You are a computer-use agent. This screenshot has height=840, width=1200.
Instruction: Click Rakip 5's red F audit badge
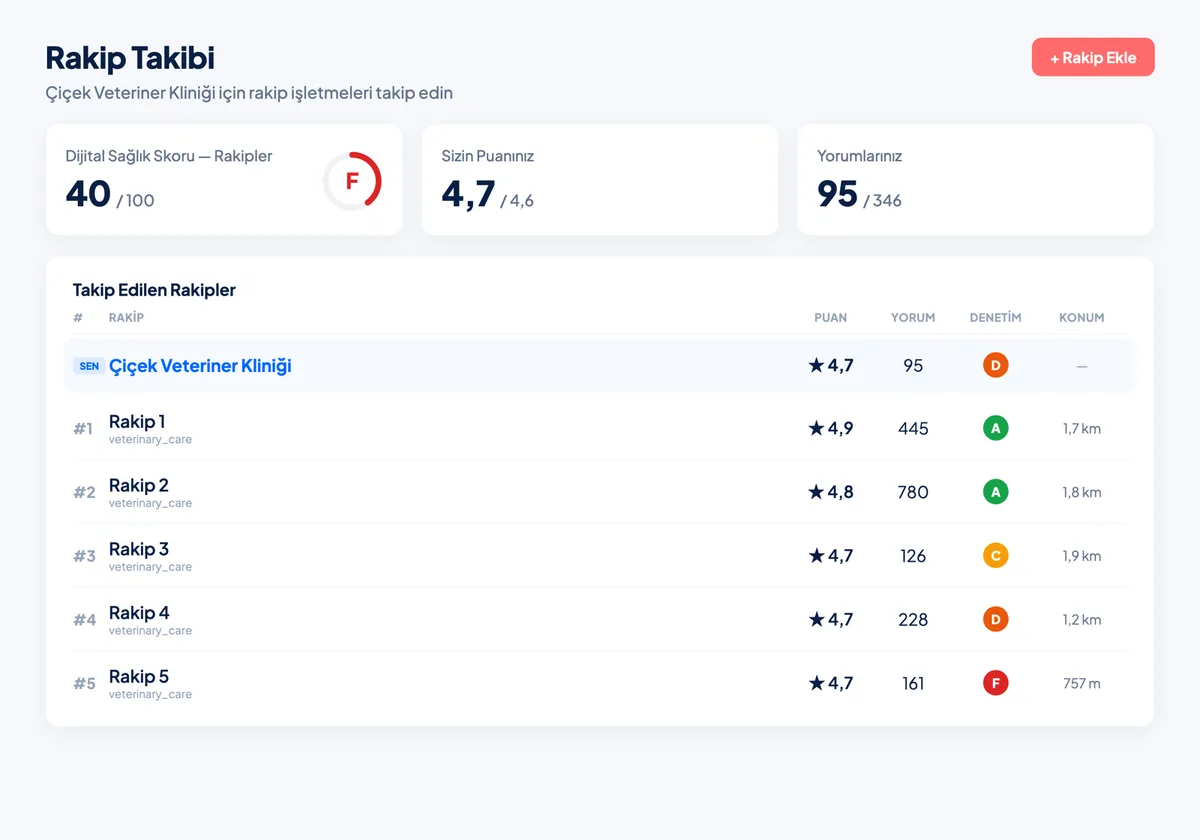(x=995, y=683)
